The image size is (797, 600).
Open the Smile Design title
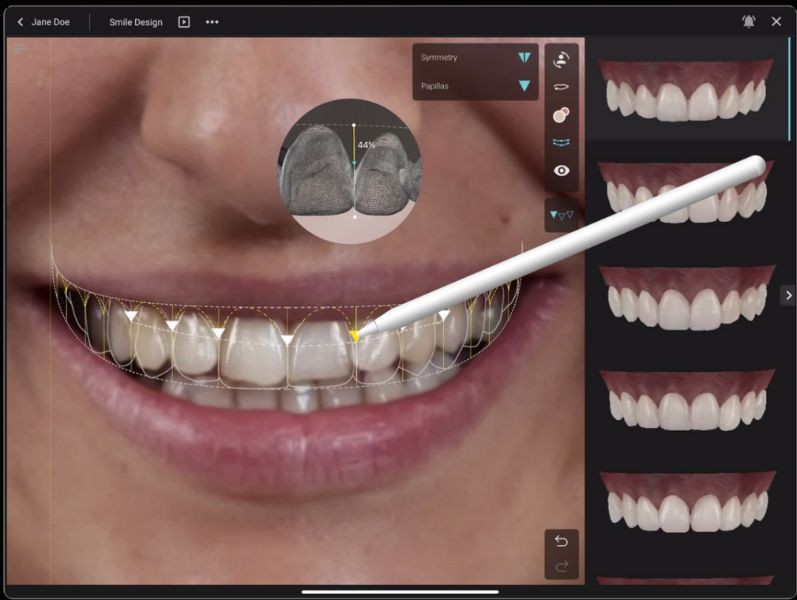pyautogui.click(x=136, y=22)
